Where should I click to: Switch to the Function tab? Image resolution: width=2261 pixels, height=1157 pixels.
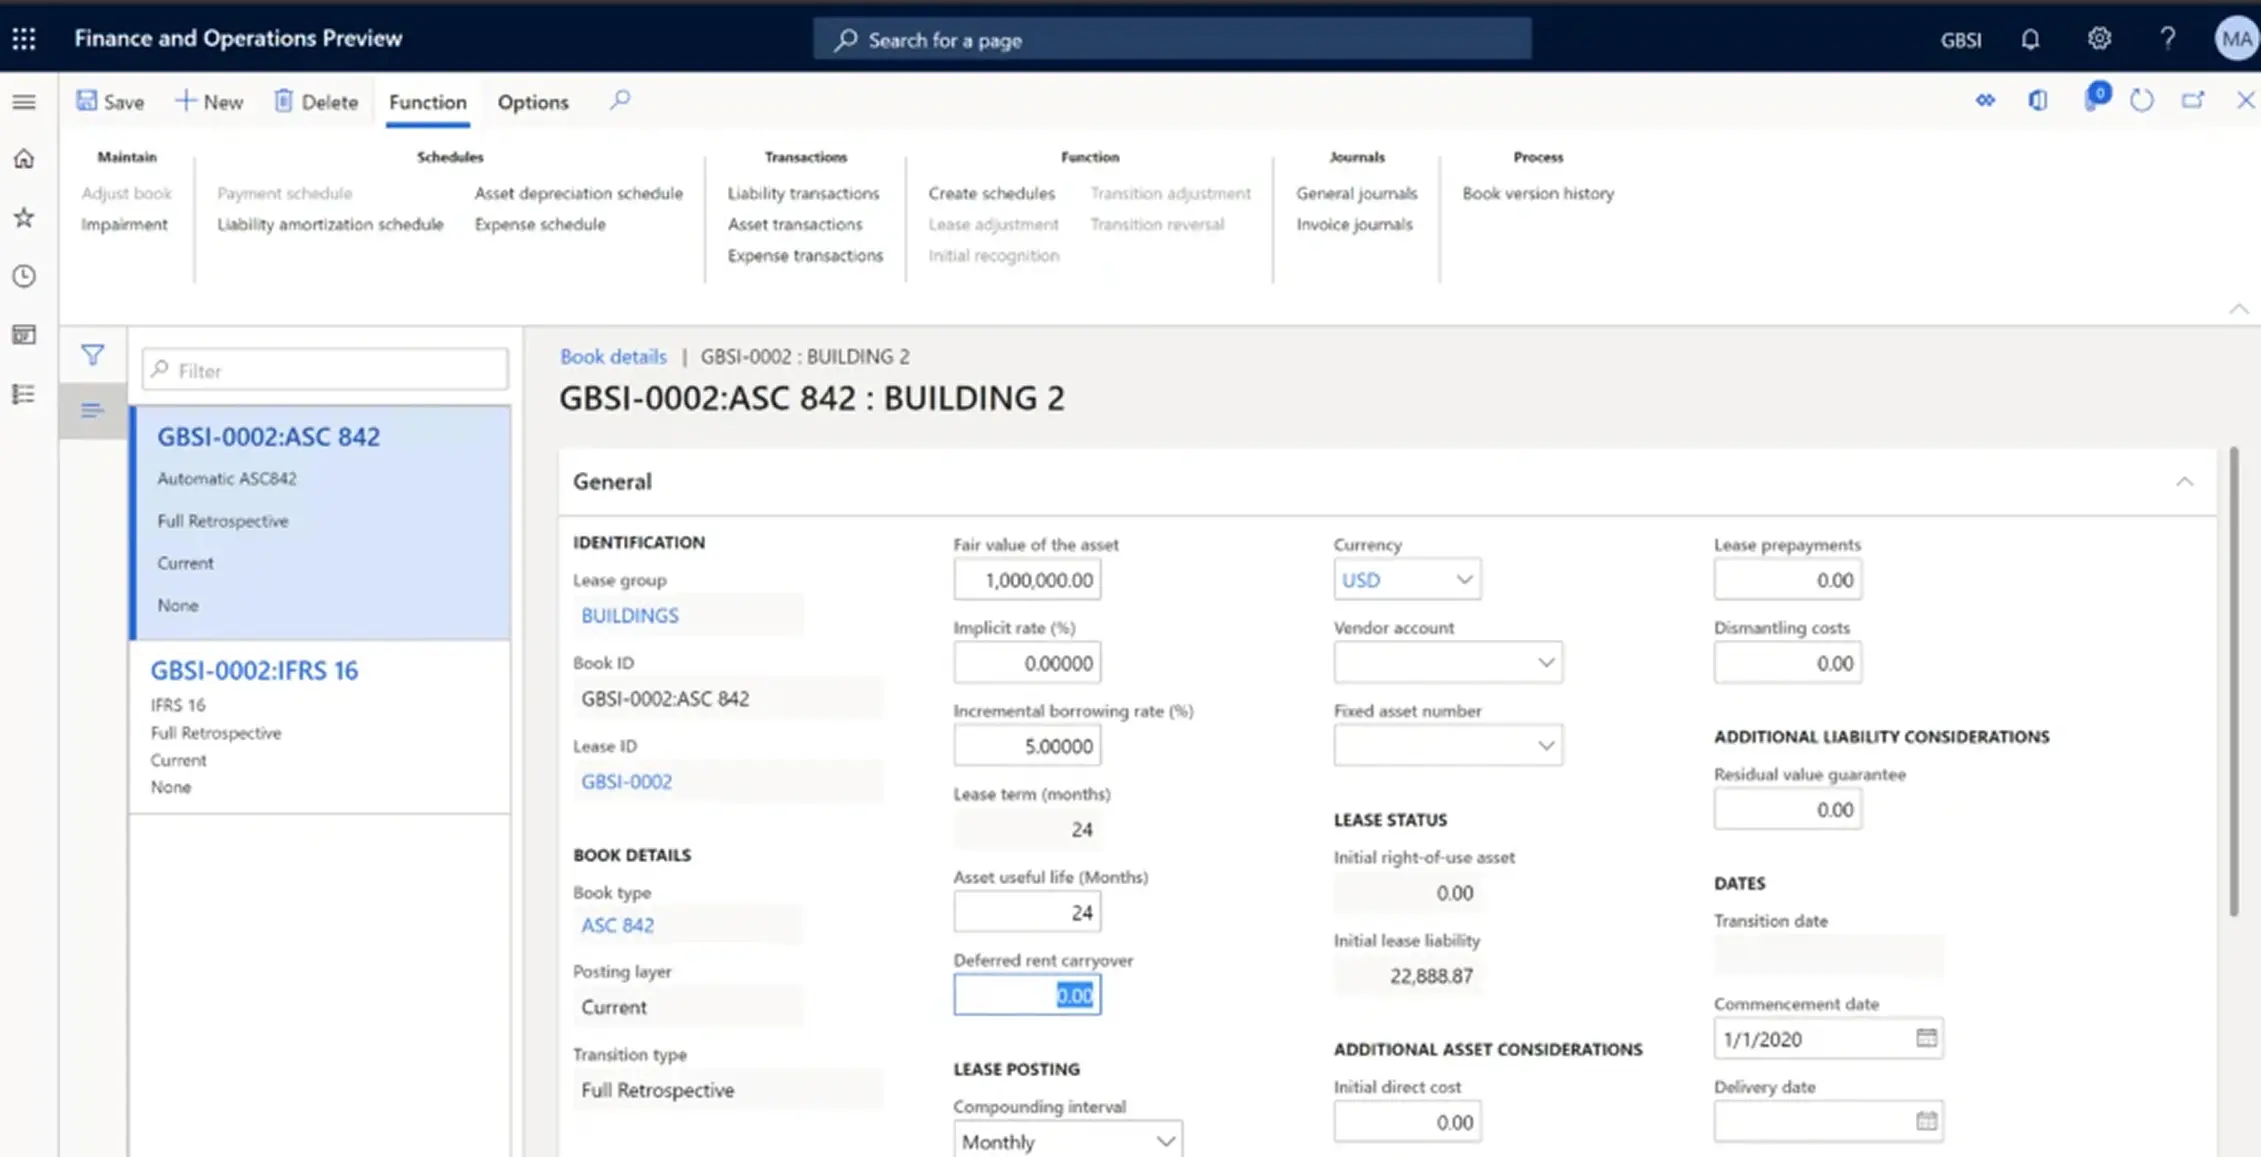pyautogui.click(x=427, y=101)
